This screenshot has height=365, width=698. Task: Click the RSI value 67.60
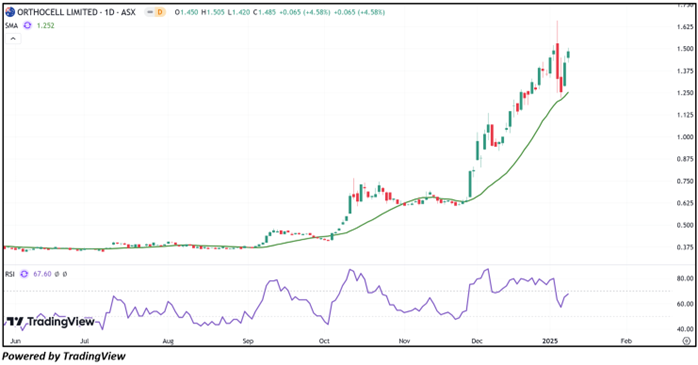coord(42,274)
